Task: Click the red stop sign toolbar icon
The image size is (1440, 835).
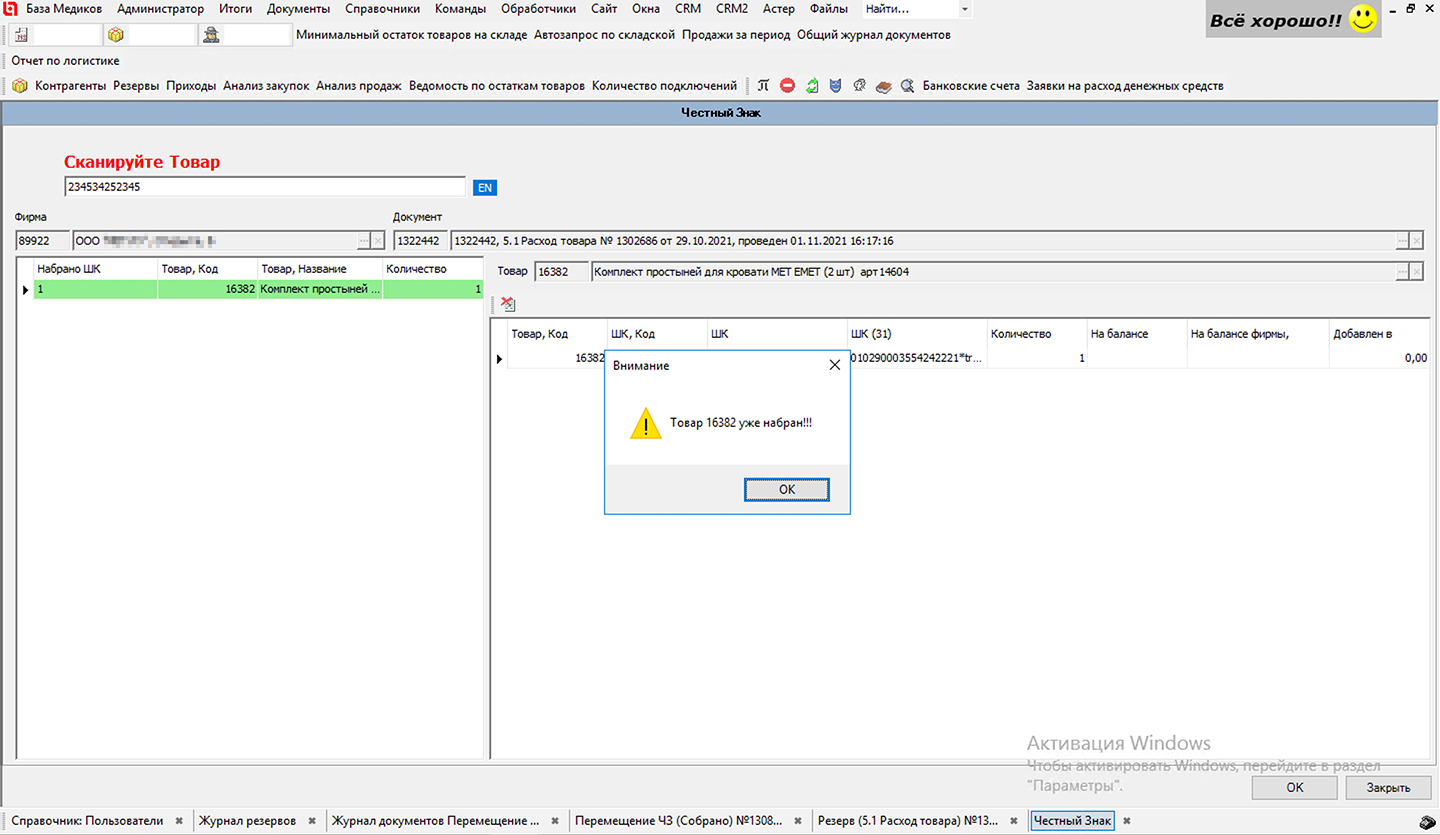Action: point(787,86)
